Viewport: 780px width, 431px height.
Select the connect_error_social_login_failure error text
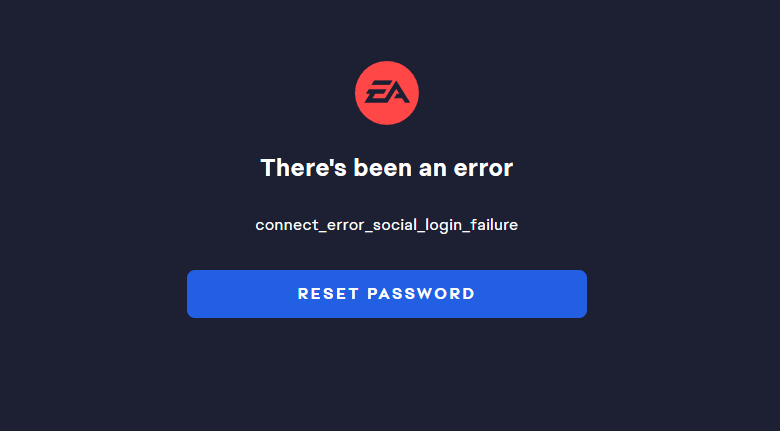pyautogui.click(x=387, y=225)
